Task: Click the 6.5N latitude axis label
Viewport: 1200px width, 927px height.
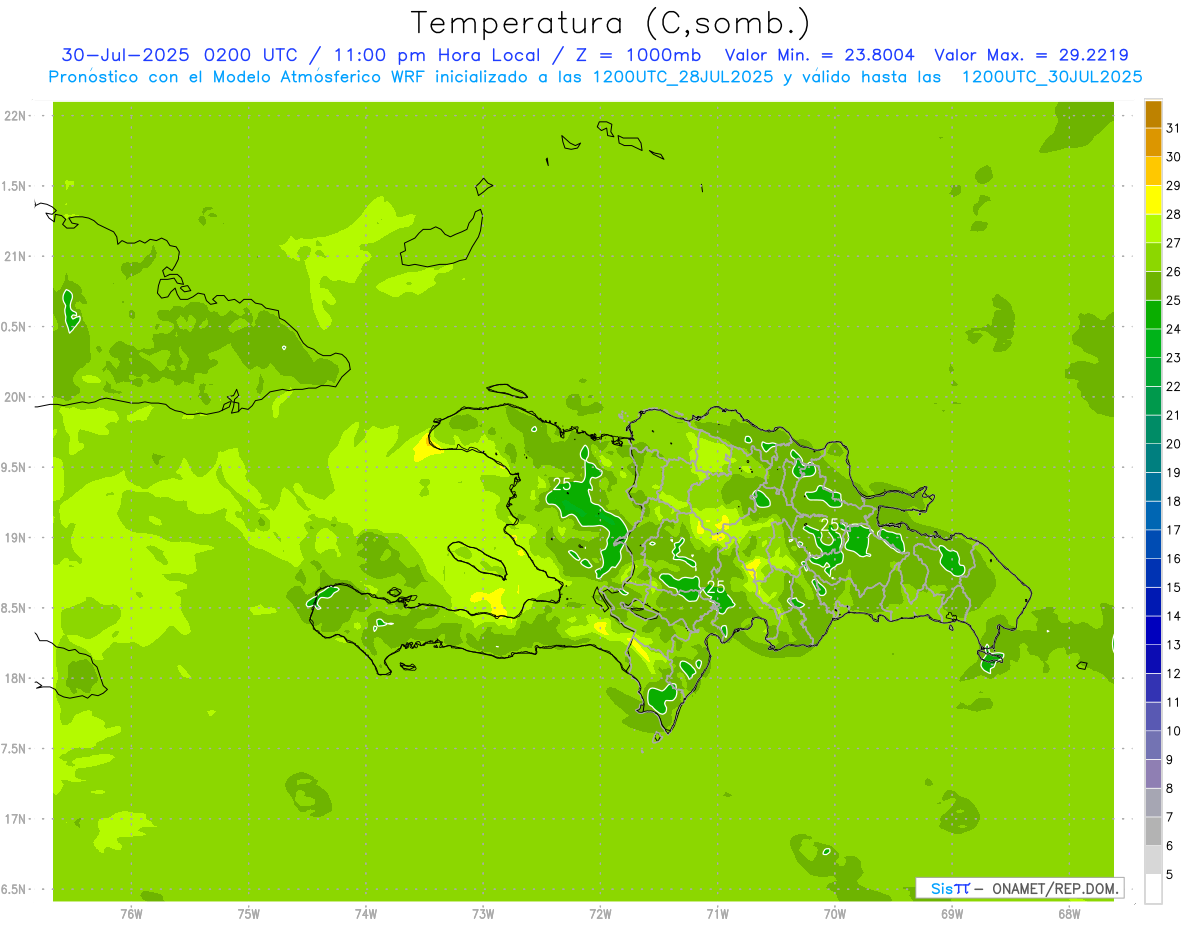Action: [15, 889]
